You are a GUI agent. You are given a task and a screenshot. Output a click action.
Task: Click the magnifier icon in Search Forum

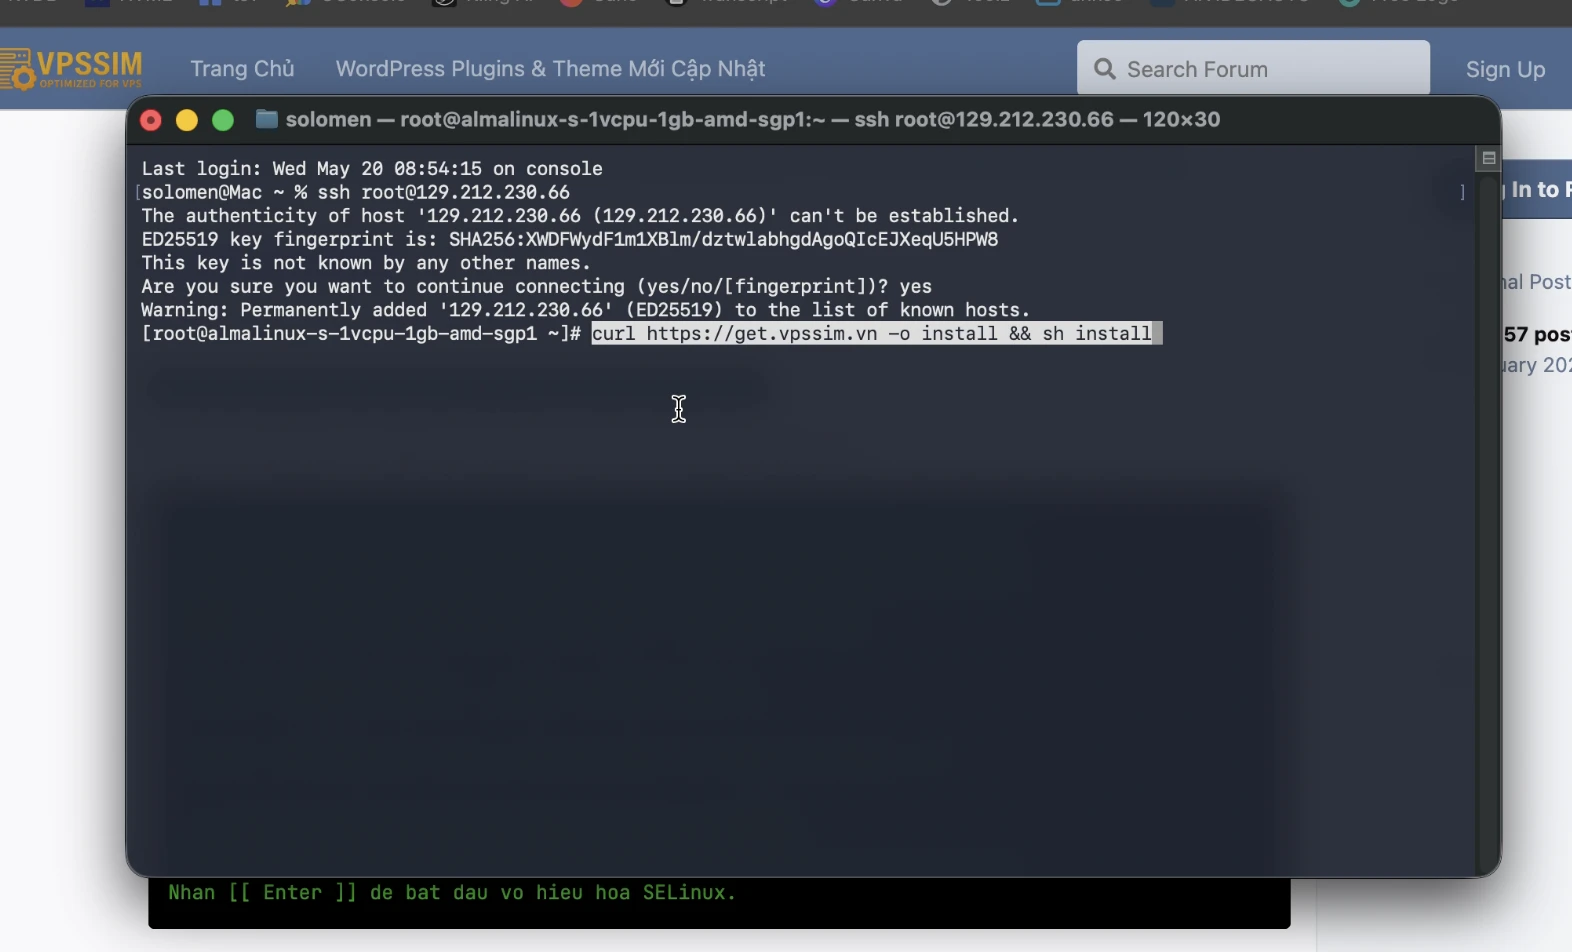click(1105, 69)
